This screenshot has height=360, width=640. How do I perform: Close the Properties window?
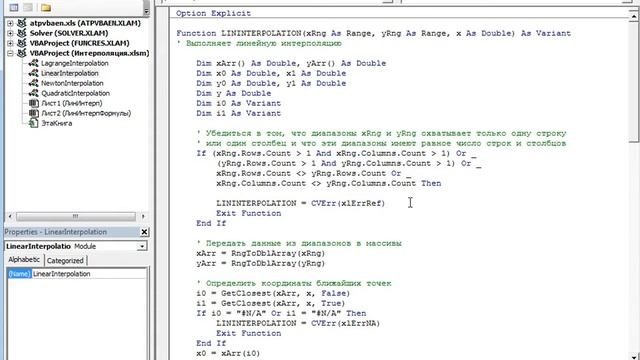(x=144, y=232)
